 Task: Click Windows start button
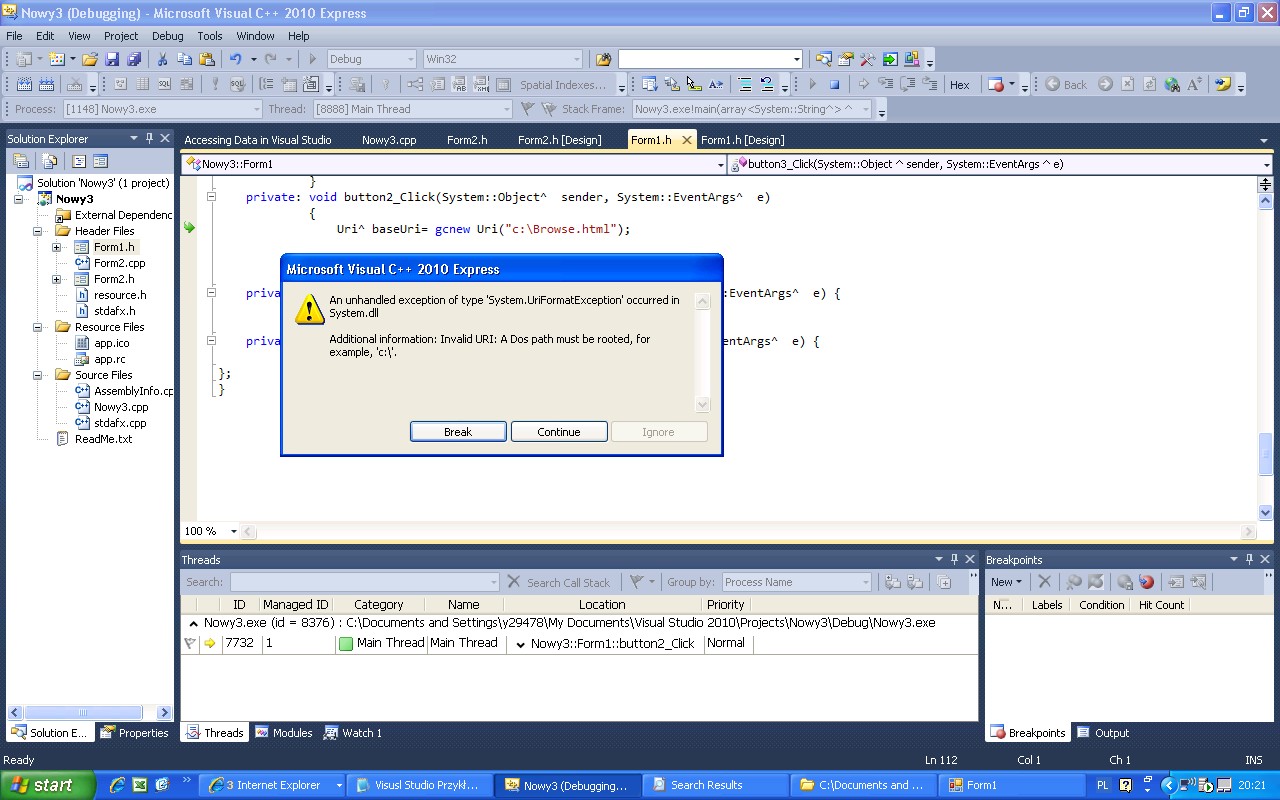pyautogui.click(x=47, y=785)
